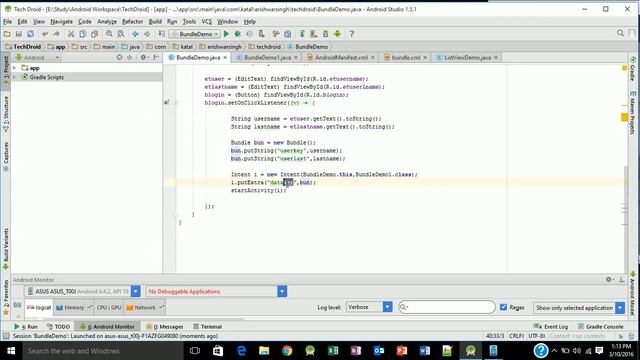This screenshot has width=640, height=360.
Task: Switch to AndroidManifest.xml tab
Action: pyautogui.click(x=341, y=58)
